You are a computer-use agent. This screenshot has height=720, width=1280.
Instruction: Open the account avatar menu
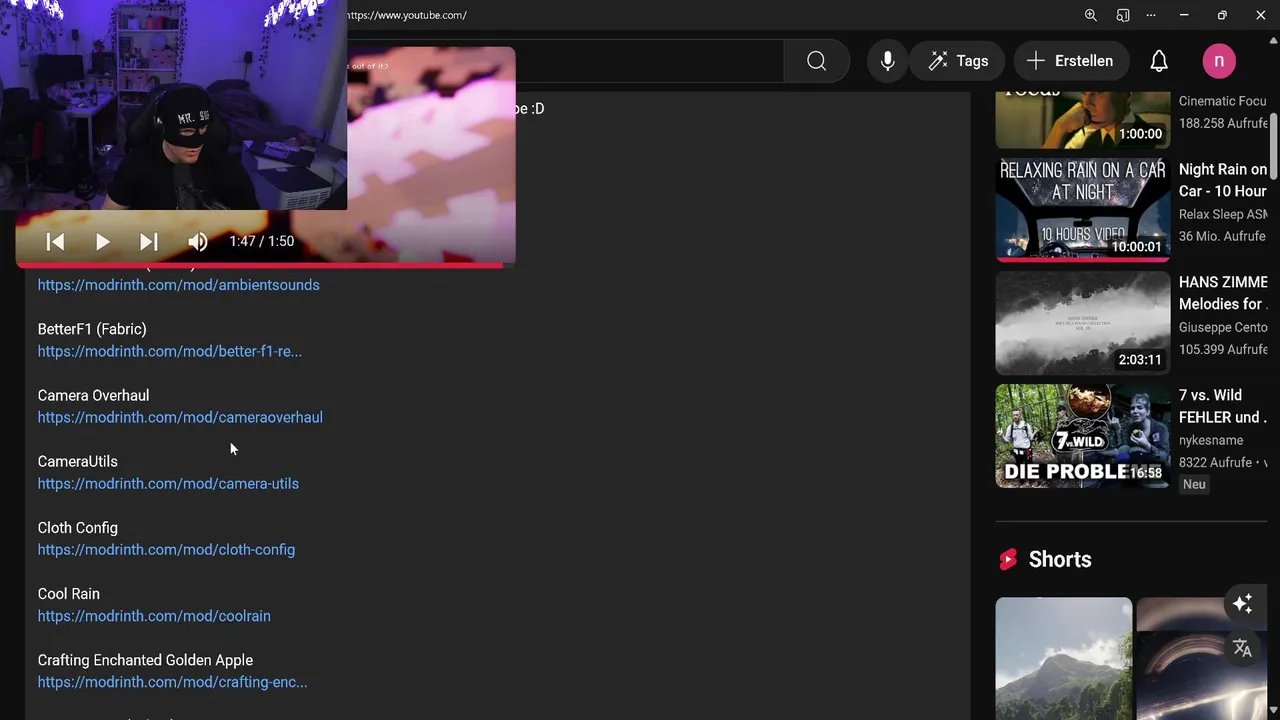(1219, 61)
